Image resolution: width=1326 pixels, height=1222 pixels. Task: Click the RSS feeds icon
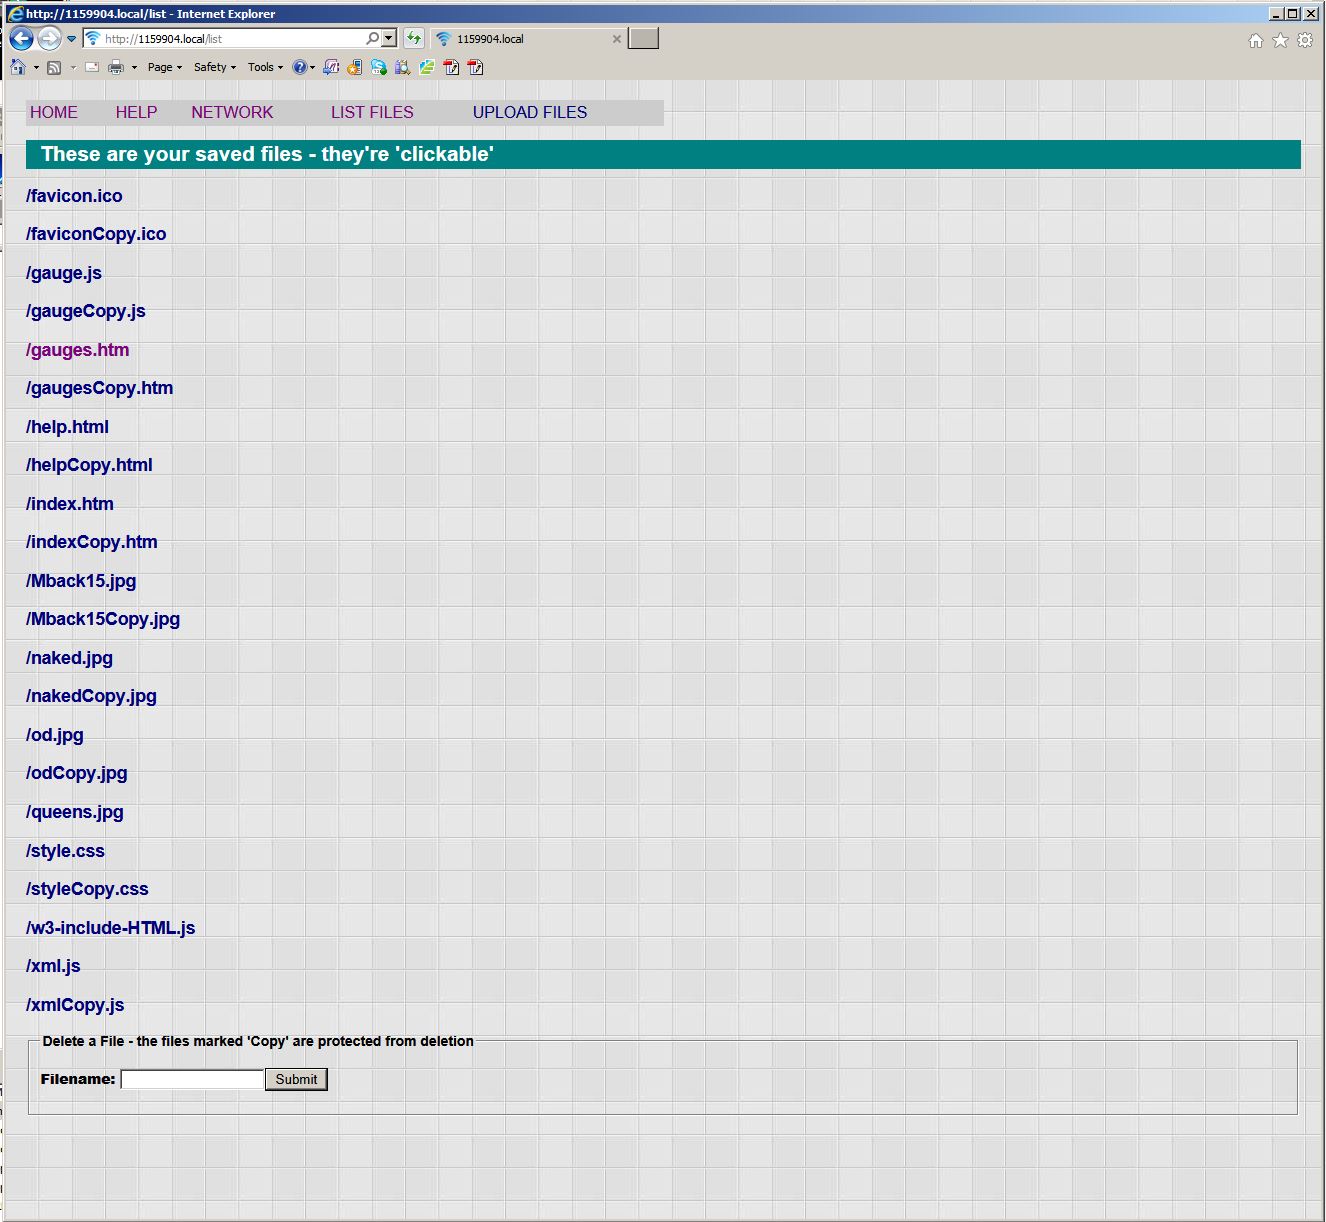[54, 67]
